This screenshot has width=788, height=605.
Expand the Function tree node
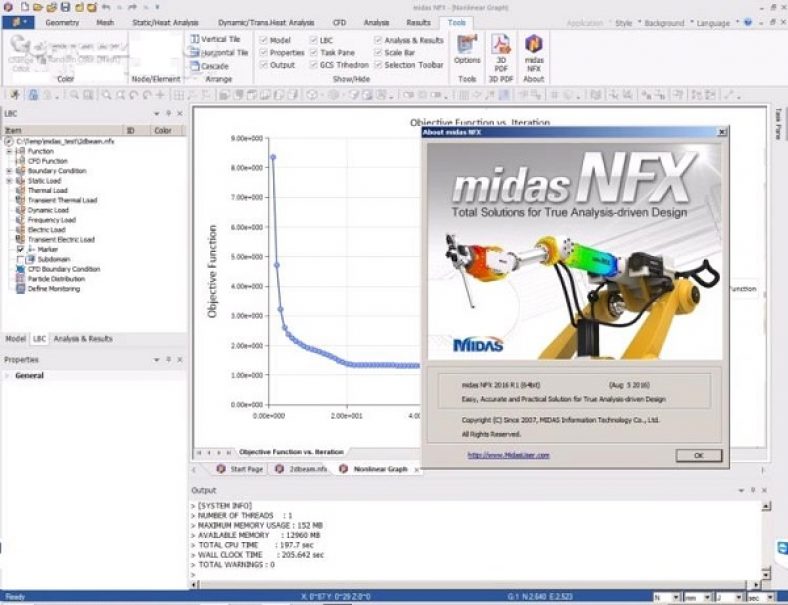(9, 151)
